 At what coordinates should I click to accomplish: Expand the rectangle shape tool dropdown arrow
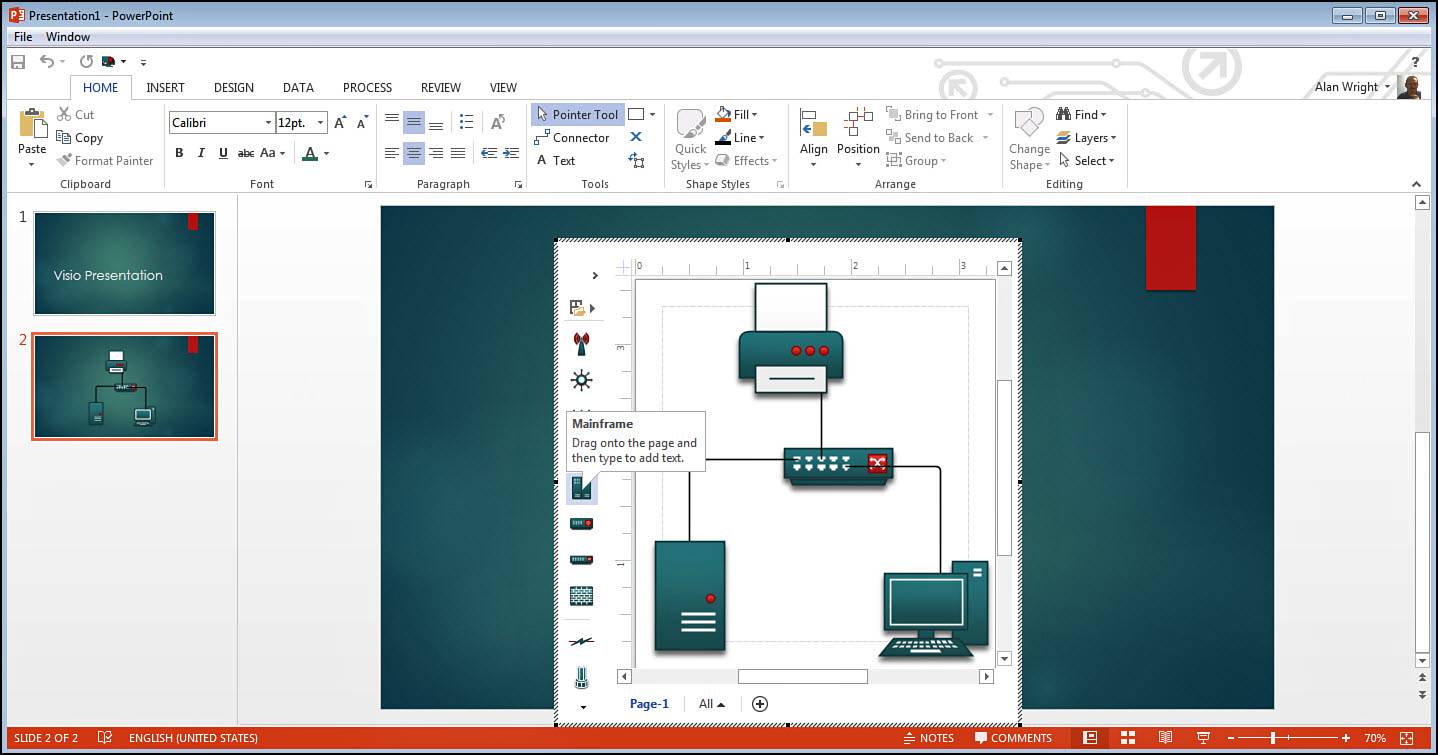tap(652, 114)
